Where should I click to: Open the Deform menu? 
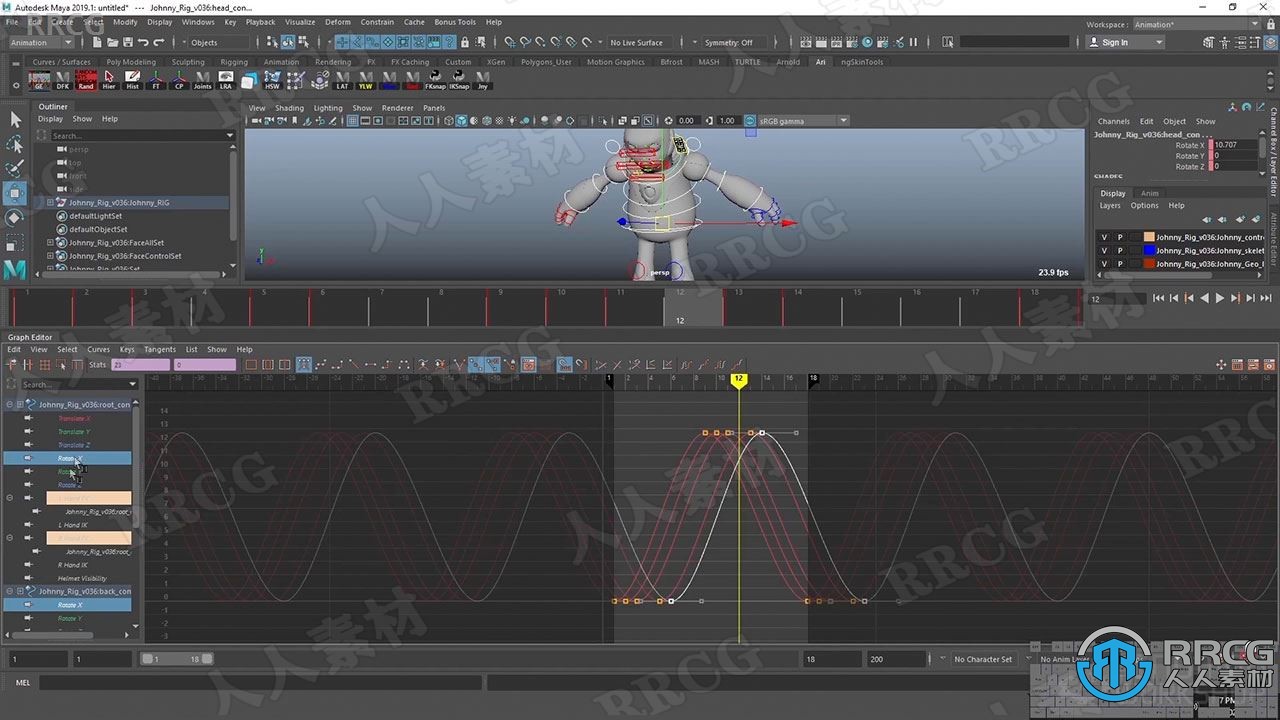(338, 22)
